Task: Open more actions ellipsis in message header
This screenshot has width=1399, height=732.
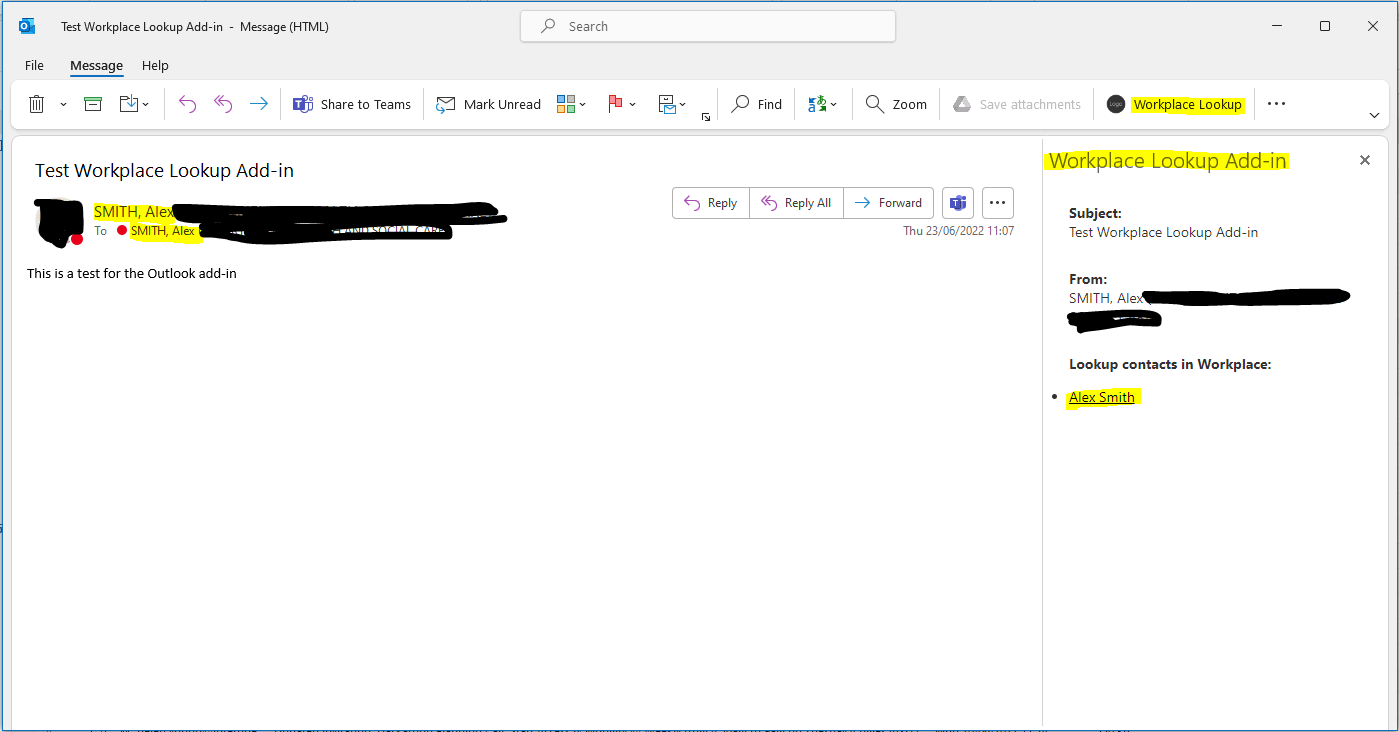Action: click(x=998, y=203)
